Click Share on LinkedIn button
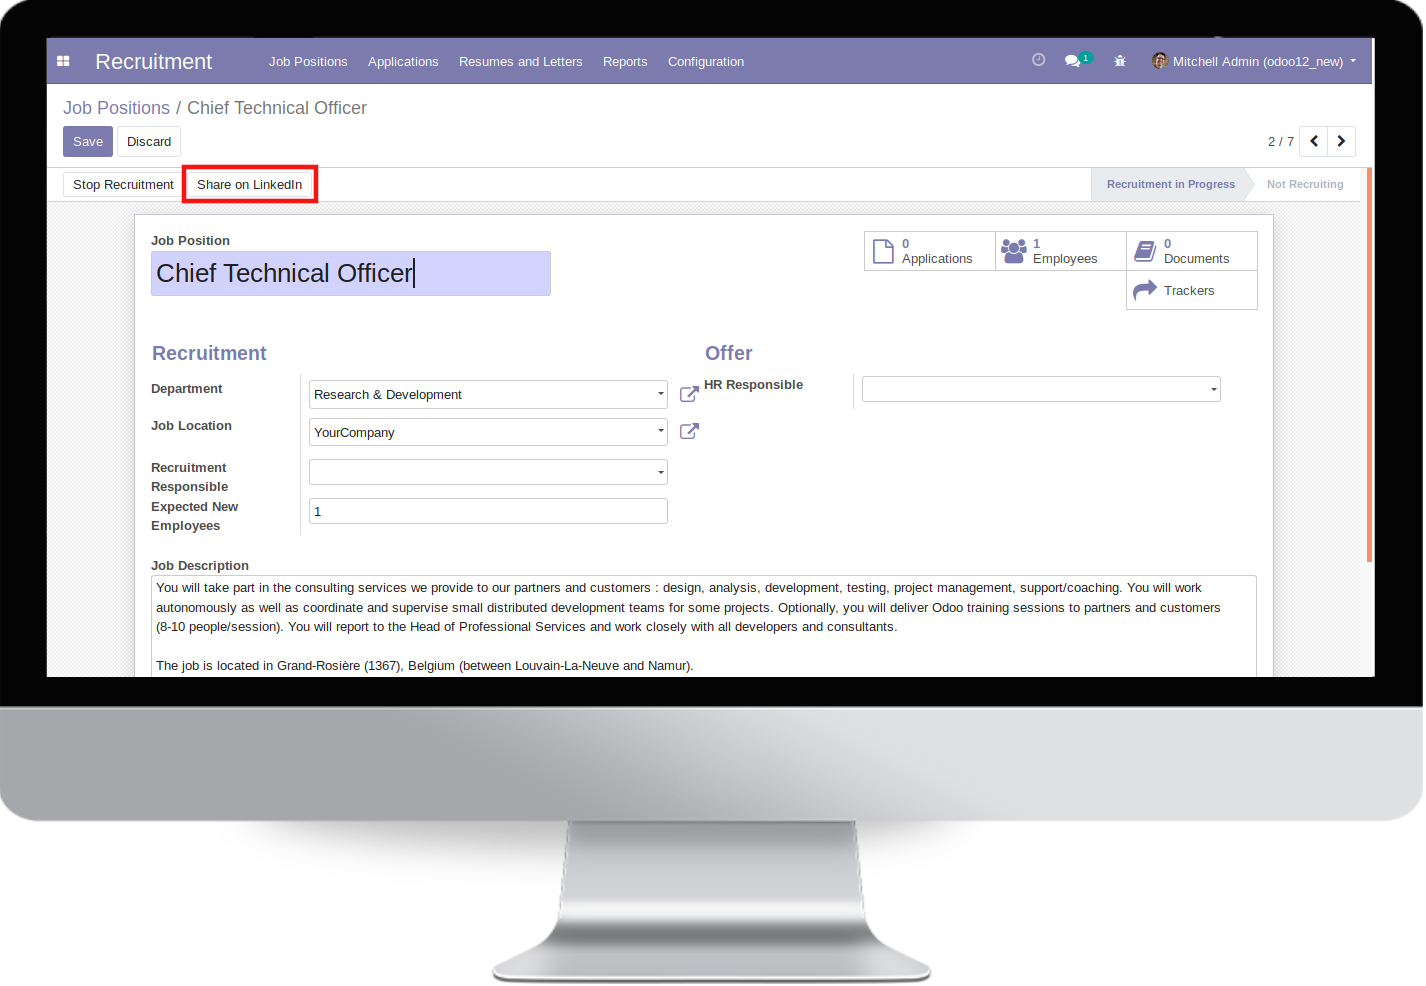 (x=249, y=184)
